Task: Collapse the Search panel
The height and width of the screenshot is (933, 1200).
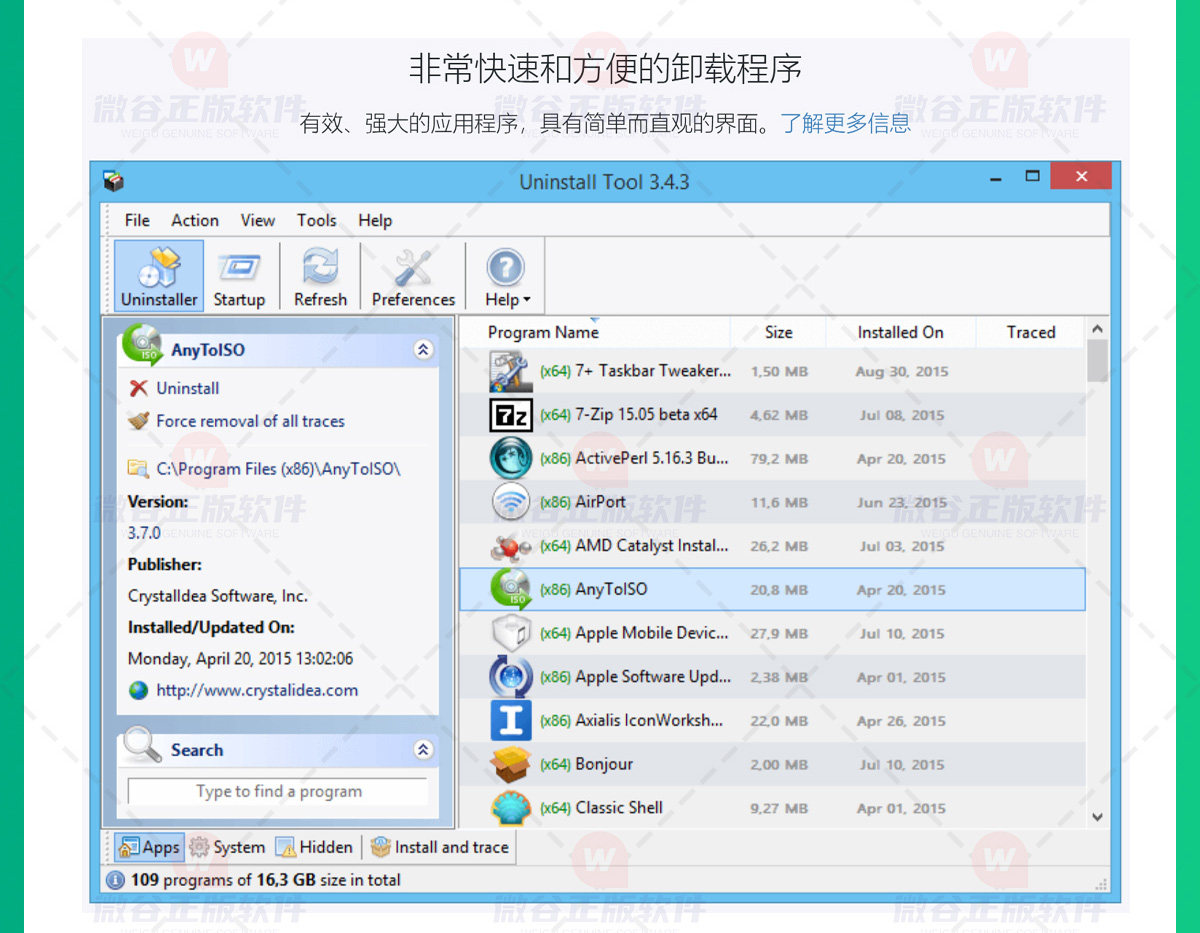Action: pos(423,750)
